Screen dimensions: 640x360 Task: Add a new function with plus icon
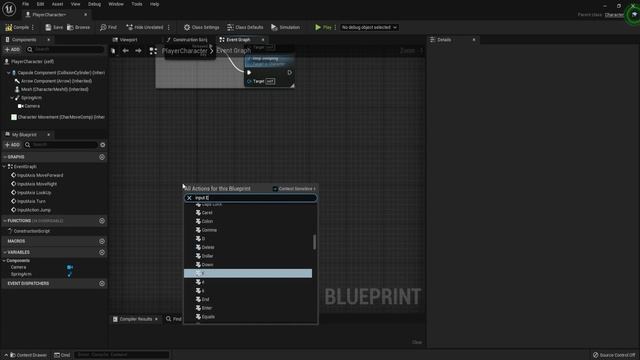click(102, 221)
